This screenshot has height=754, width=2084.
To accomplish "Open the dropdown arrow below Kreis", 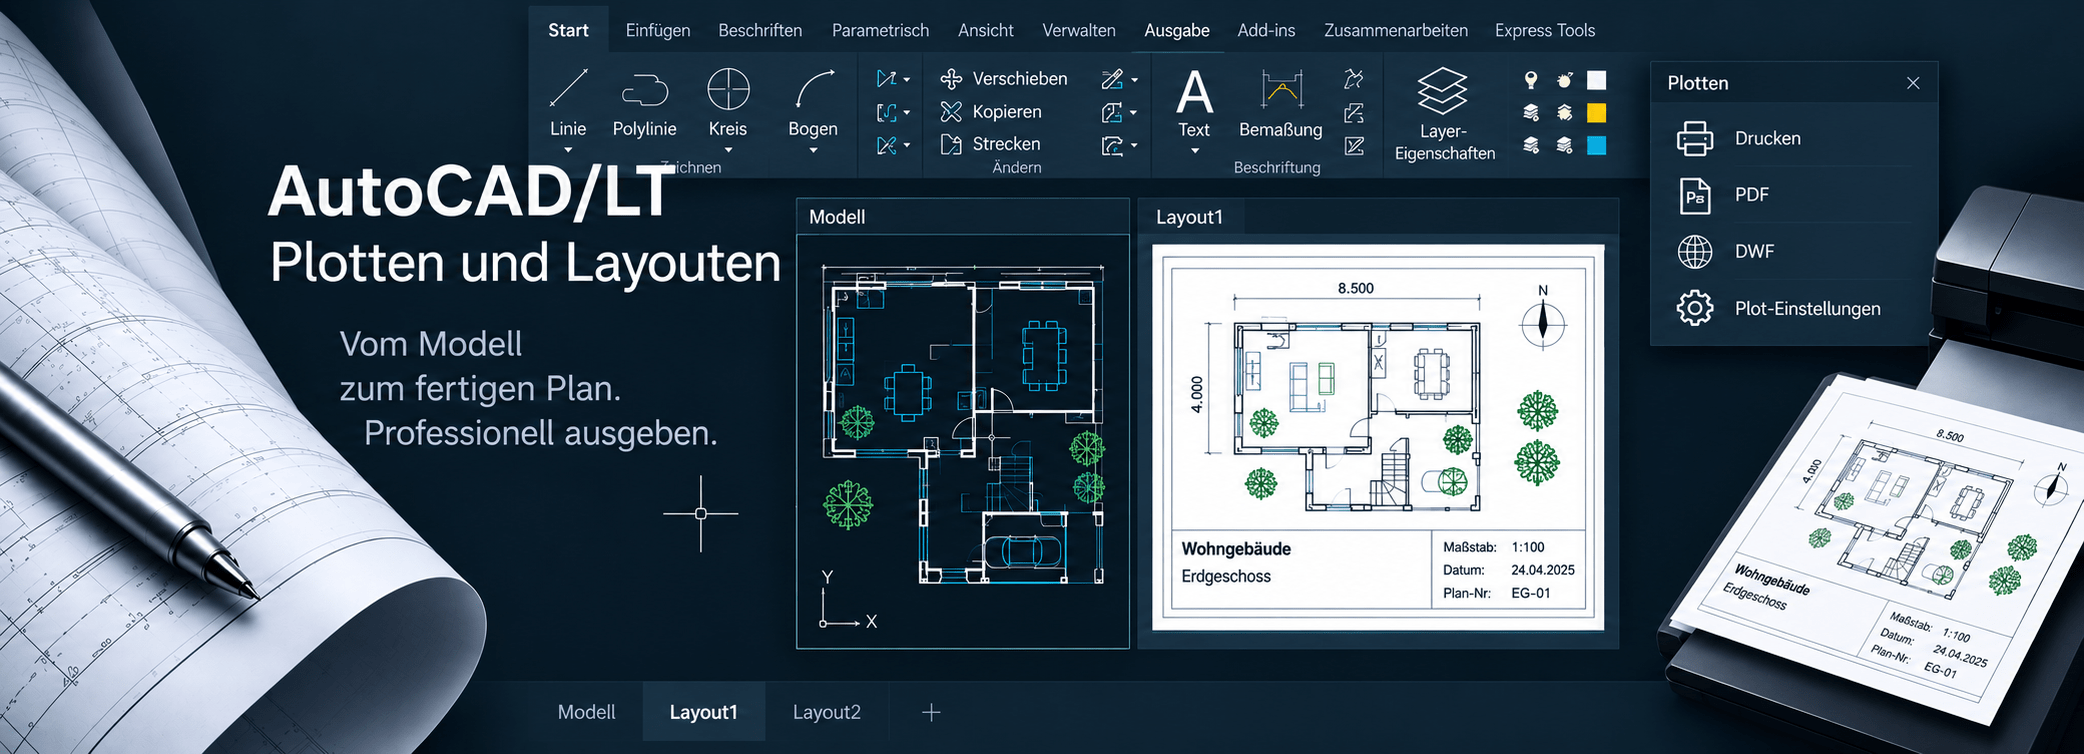I will point(728,151).
